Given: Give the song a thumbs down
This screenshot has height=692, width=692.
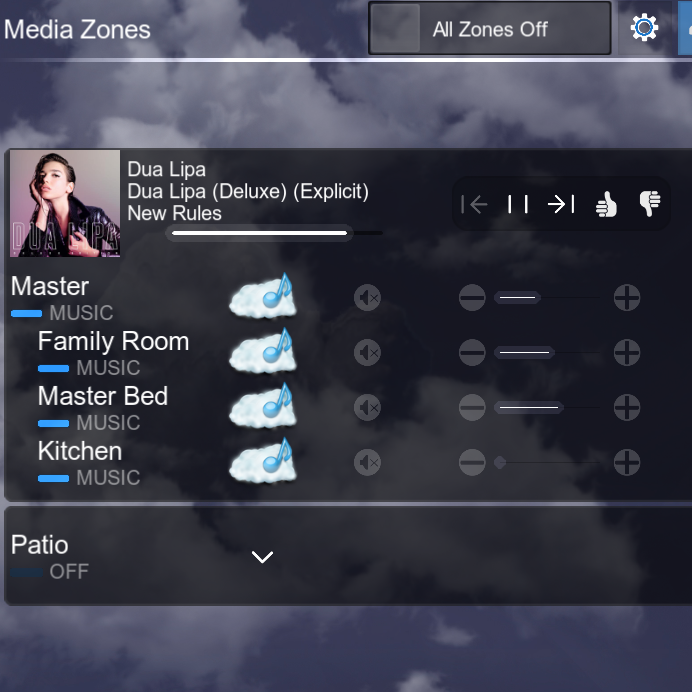Looking at the screenshot, I should (650, 203).
